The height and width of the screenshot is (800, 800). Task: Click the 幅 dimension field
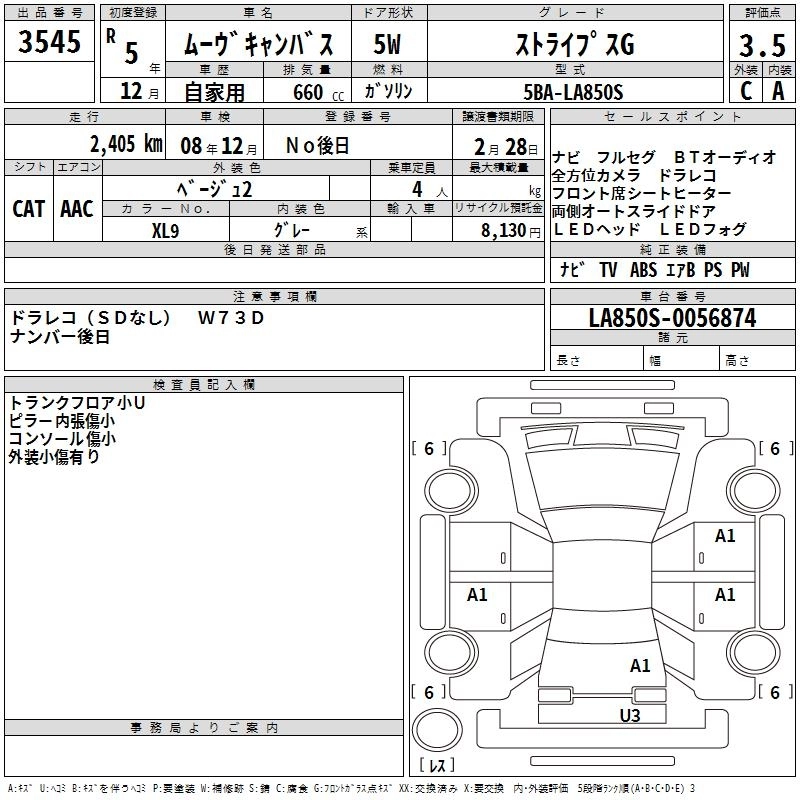click(x=682, y=358)
